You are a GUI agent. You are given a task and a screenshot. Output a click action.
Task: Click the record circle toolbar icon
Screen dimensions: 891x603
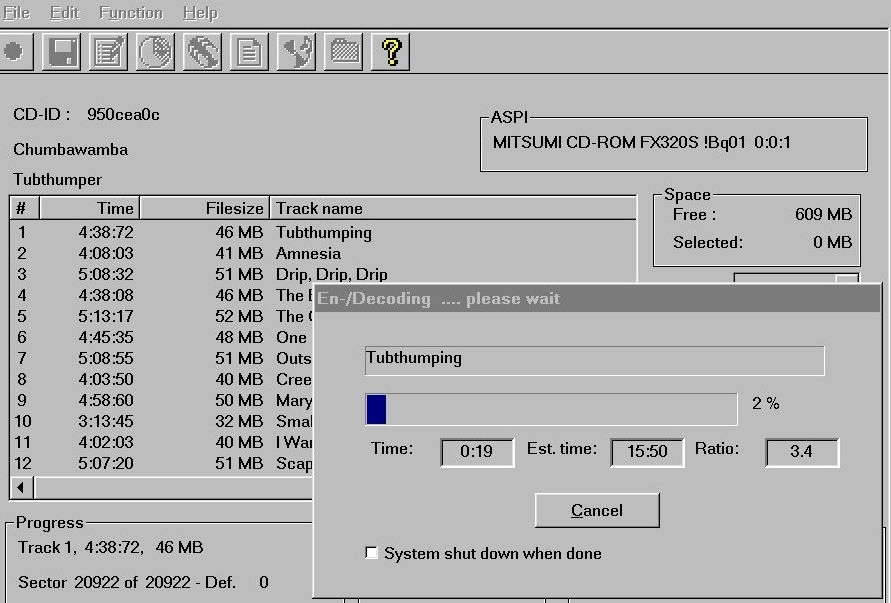point(14,52)
